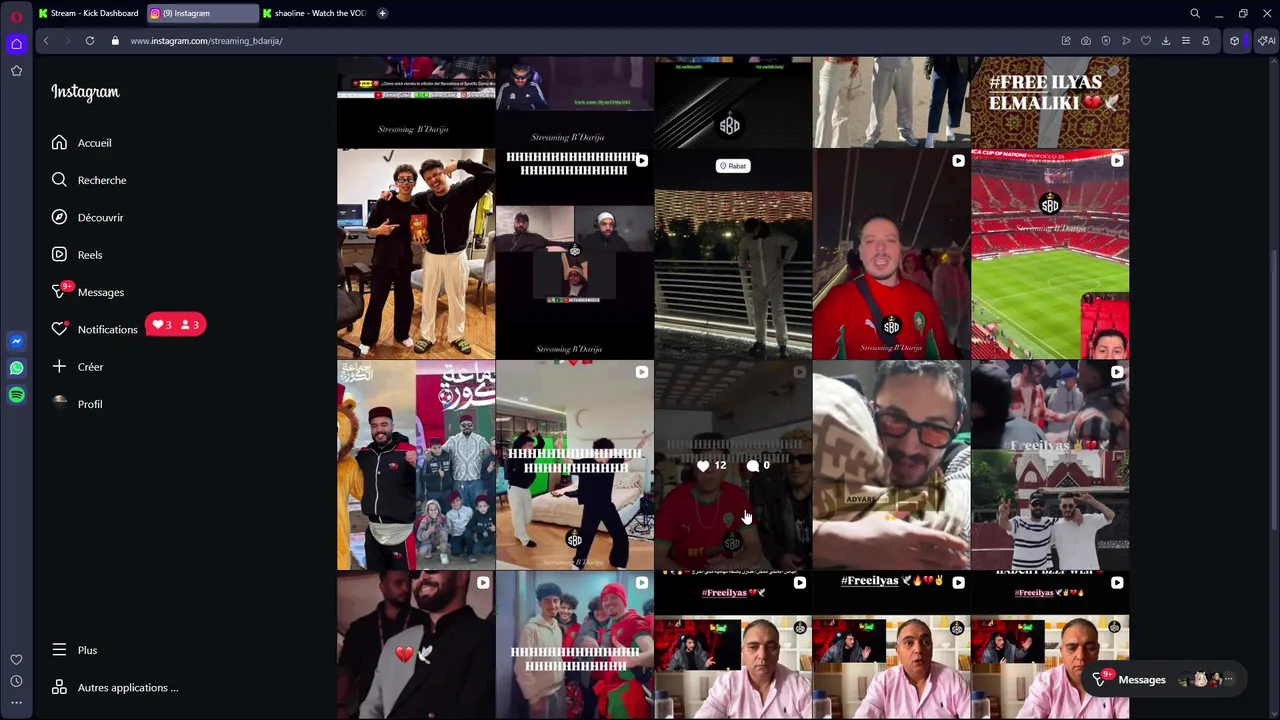Image resolution: width=1280 pixels, height=720 pixels.
Task: Click the Créer plus icon
Action: point(59,367)
